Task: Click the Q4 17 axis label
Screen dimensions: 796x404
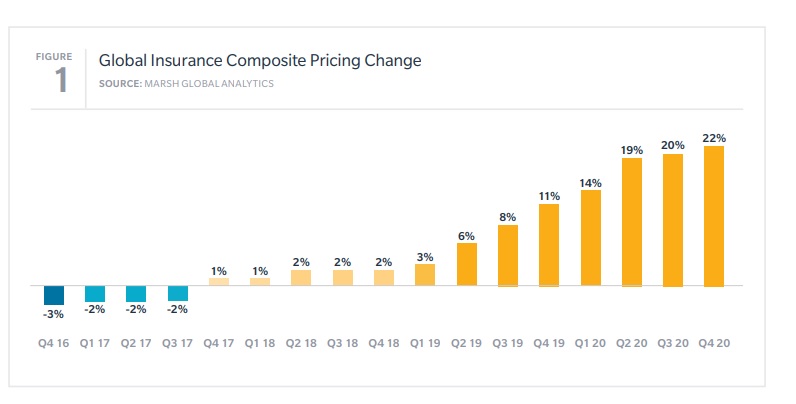Action: [x=219, y=342]
